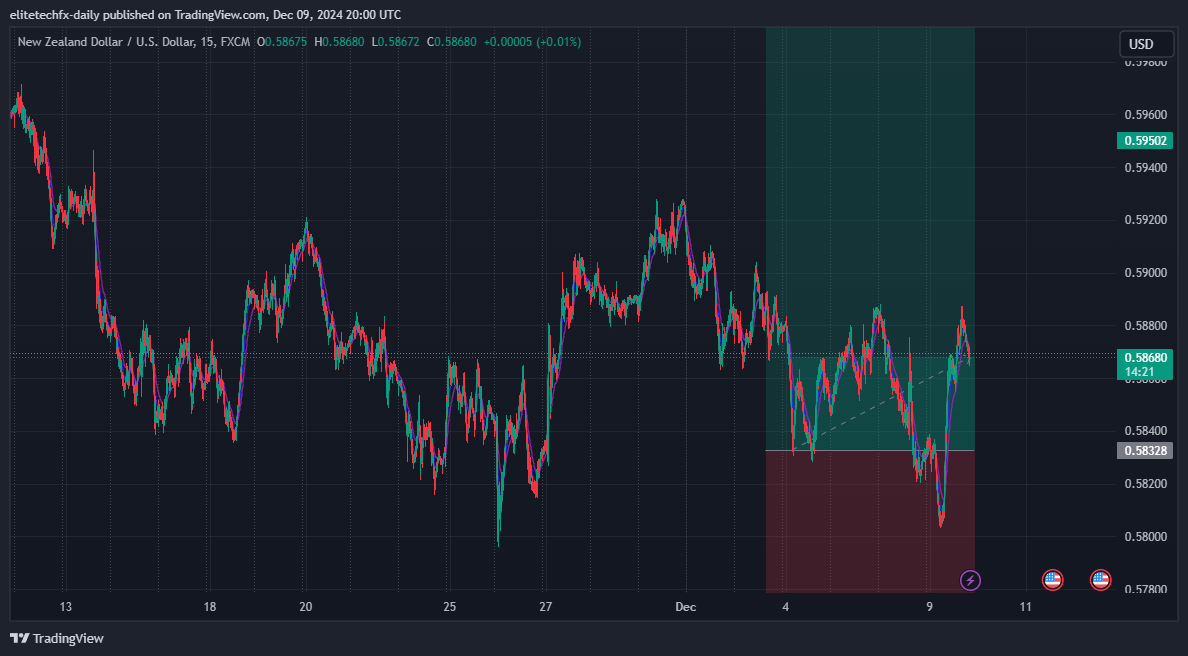Click the 0.58800 price axis label
This screenshot has height=656, width=1188.
pyautogui.click(x=1146, y=326)
